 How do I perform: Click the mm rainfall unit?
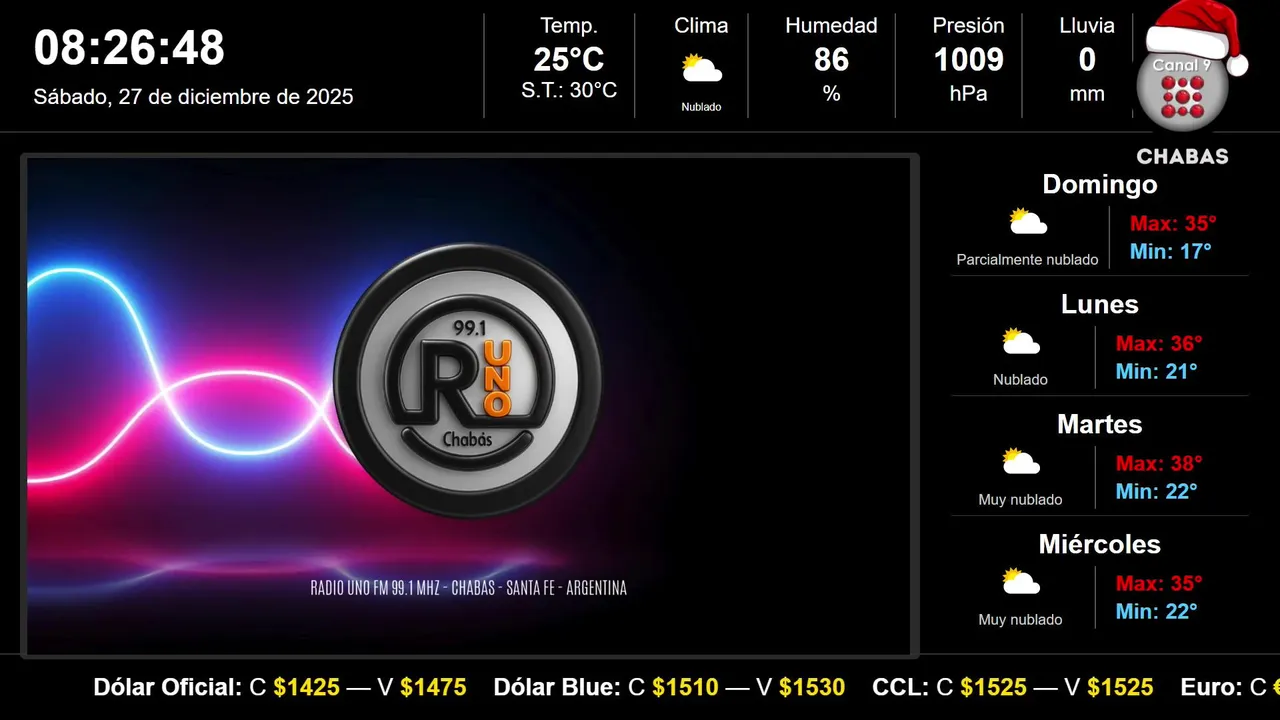1087,94
